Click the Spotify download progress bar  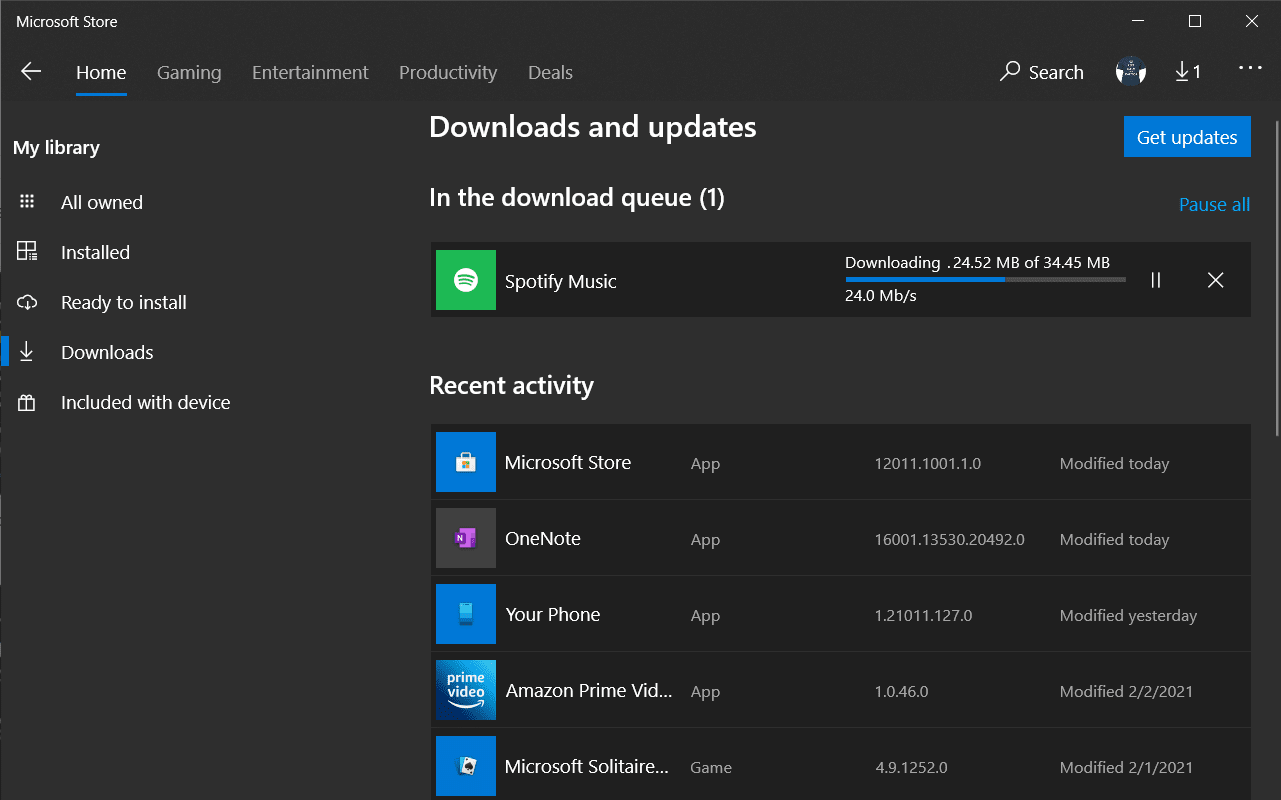[984, 279]
